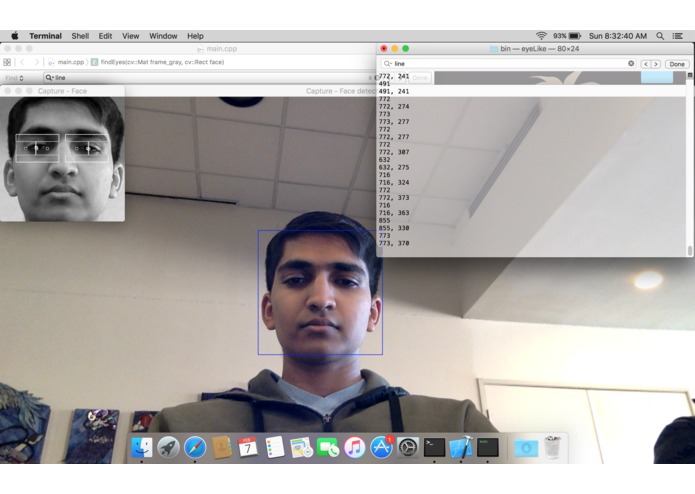
Task: Open Finder from the Dock
Action: [x=142, y=447]
